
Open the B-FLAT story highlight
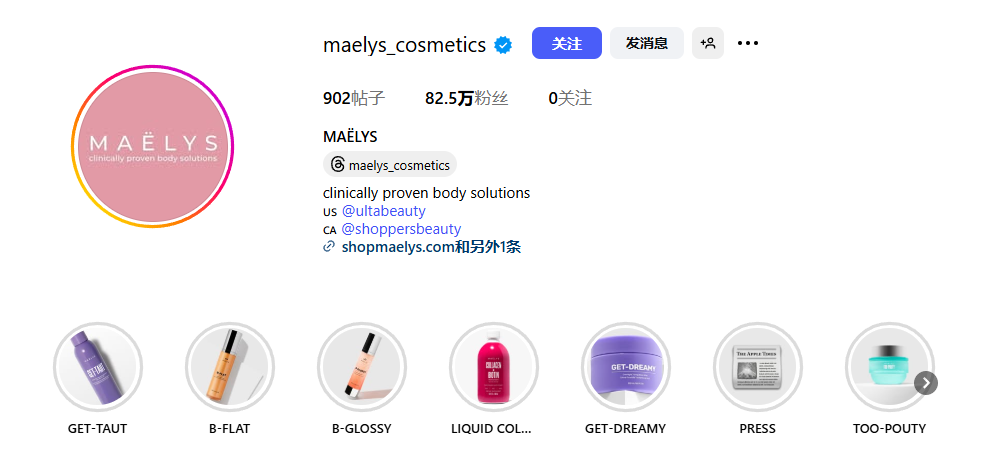click(229, 366)
